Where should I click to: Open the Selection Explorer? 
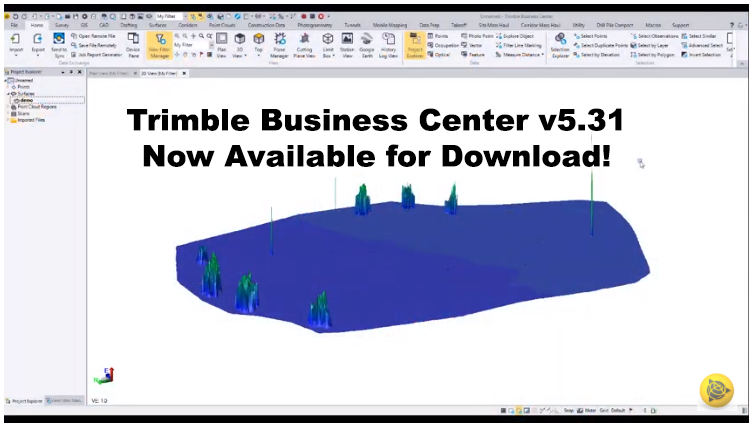[560, 46]
